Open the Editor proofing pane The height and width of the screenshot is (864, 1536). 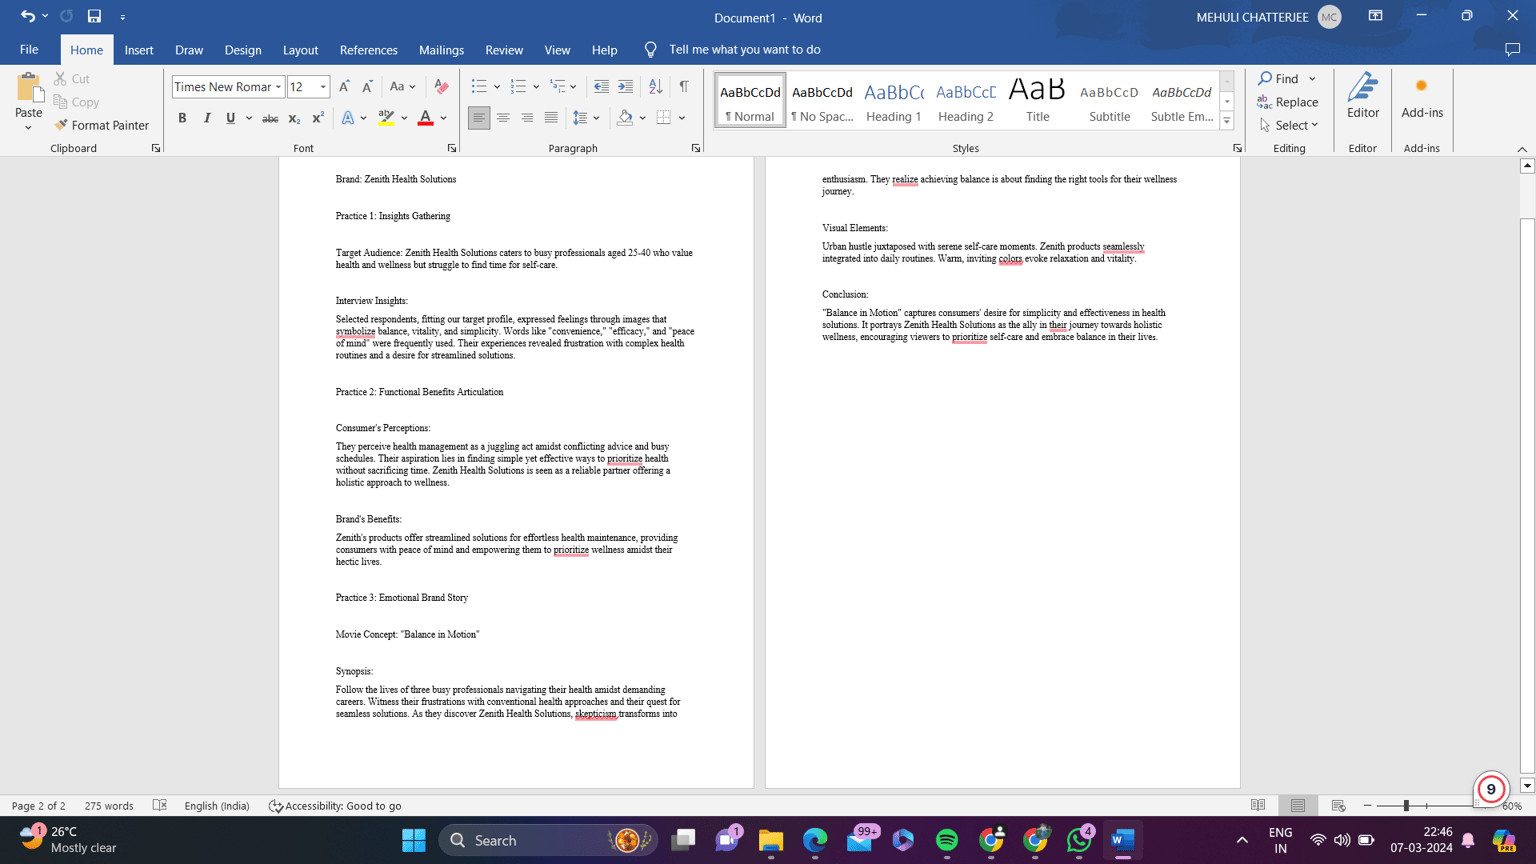tap(1363, 97)
